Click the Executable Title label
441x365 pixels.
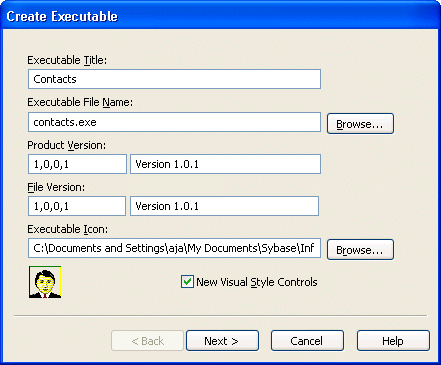pyautogui.click(x=67, y=60)
